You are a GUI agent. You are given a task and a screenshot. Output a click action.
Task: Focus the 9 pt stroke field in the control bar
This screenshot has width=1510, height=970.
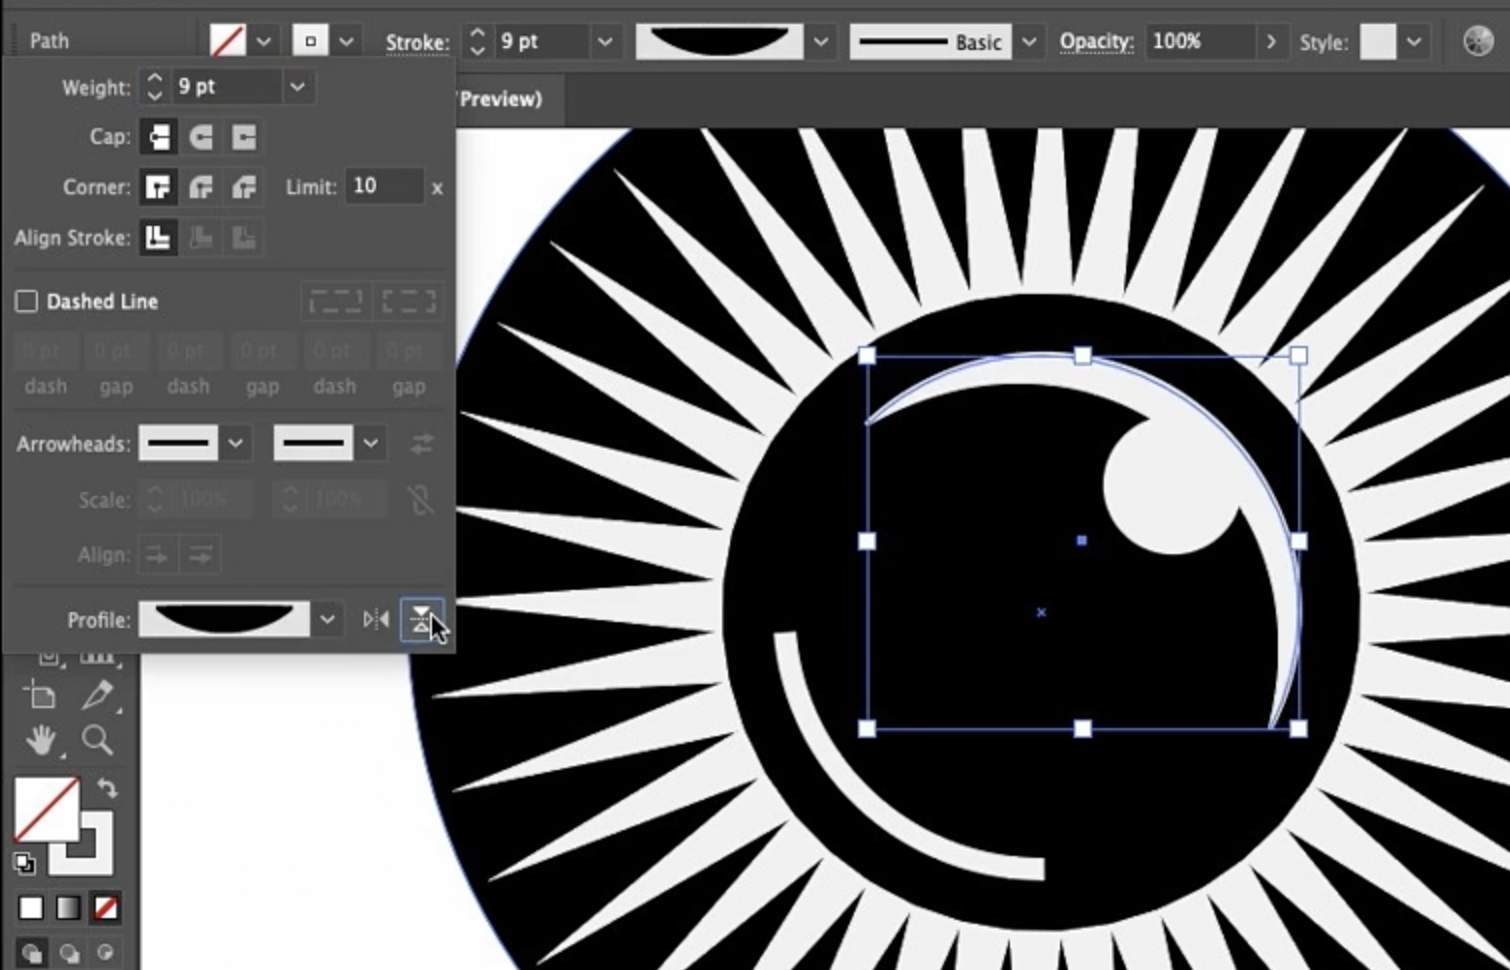[x=542, y=42]
